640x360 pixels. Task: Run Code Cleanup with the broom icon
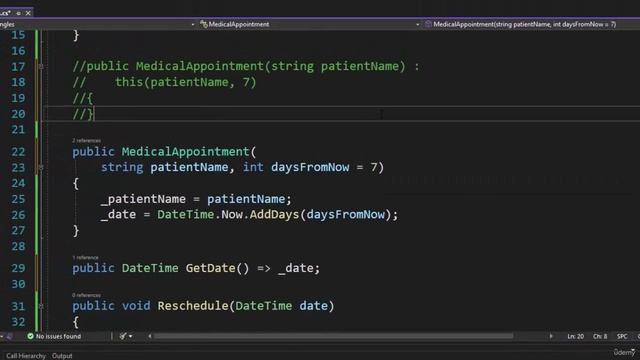click(x=123, y=336)
